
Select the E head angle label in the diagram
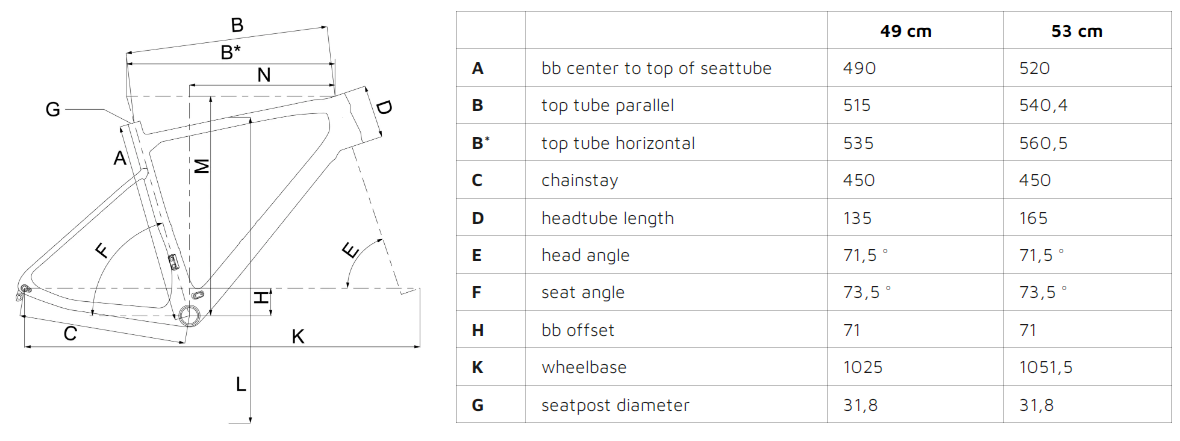pyautogui.click(x=351, y=250)
